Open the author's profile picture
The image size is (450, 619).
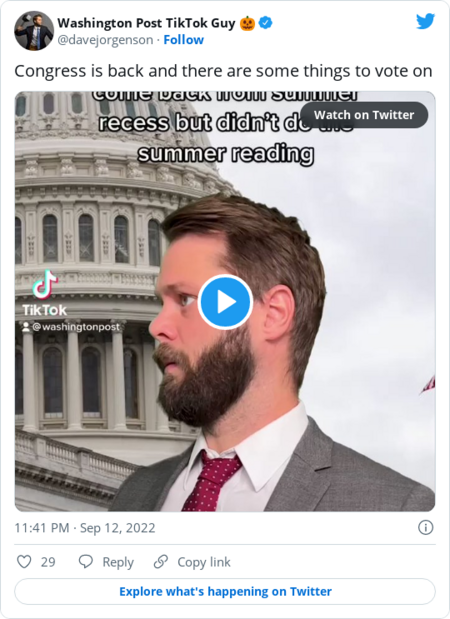coord(34,31)
